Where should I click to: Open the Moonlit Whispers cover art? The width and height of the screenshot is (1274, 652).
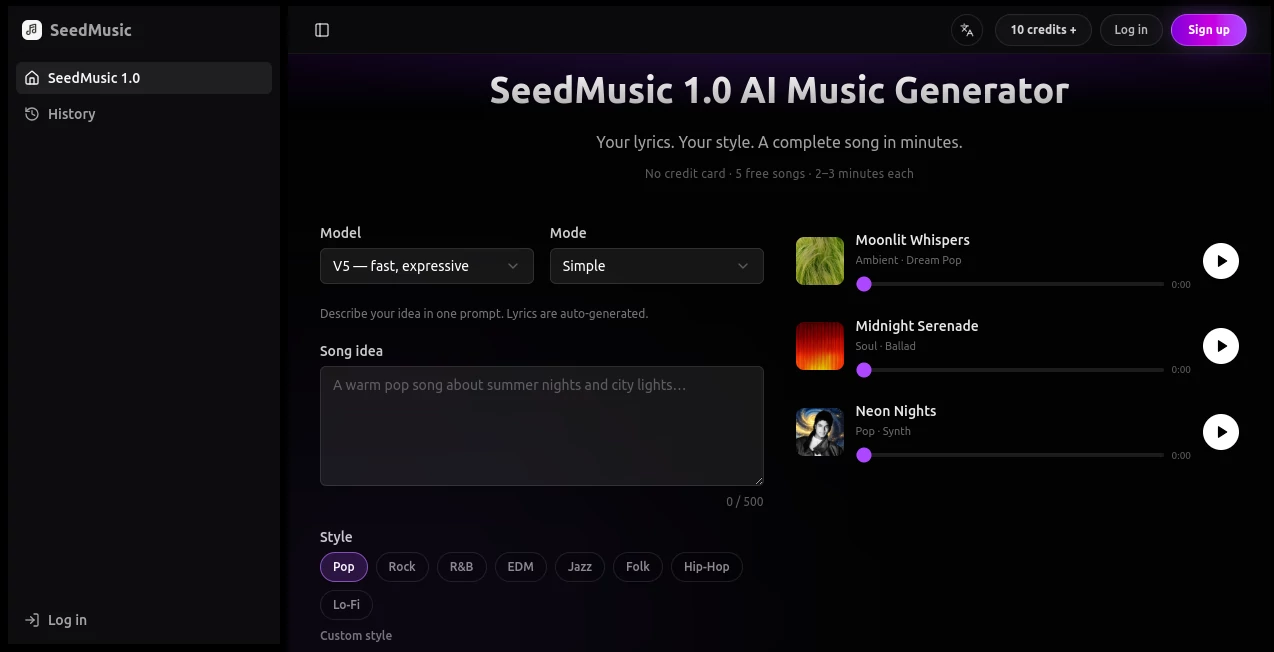(820, 261)
